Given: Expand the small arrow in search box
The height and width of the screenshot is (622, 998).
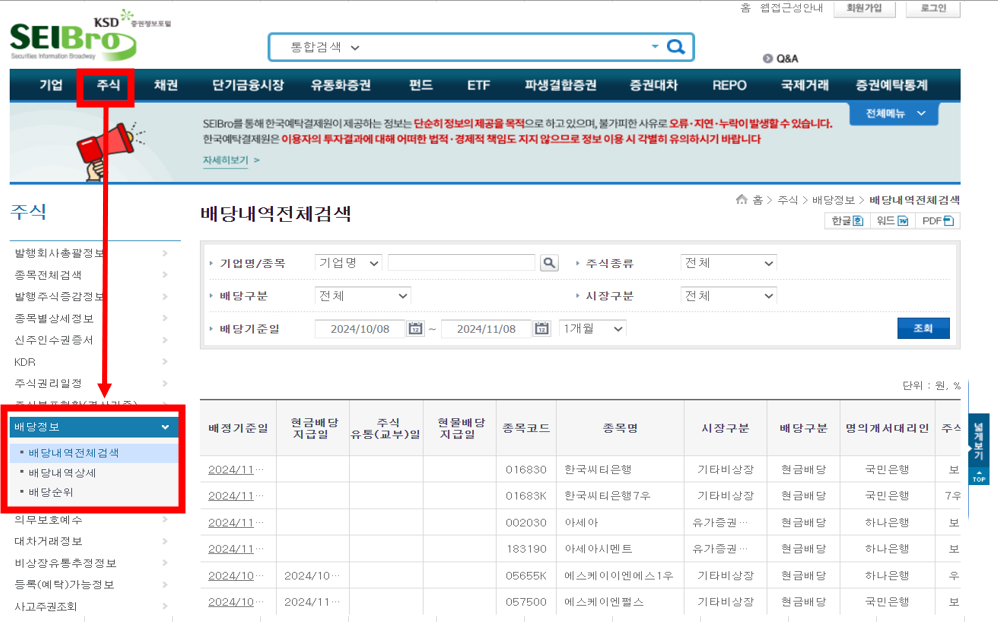Looking at the screenshot, I should [654, 46].
